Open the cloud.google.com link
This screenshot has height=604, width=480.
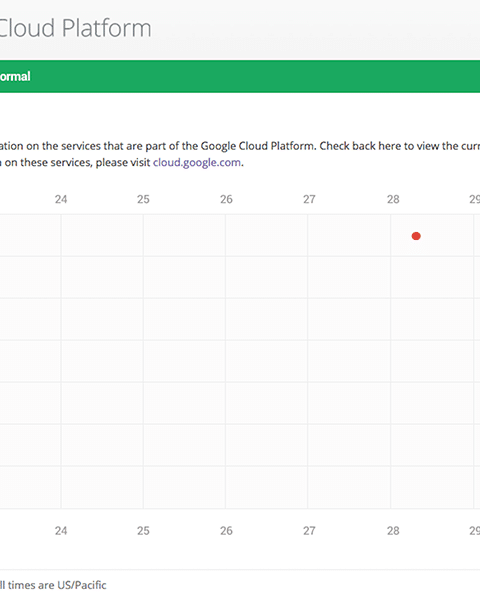[x=197, y=163]
